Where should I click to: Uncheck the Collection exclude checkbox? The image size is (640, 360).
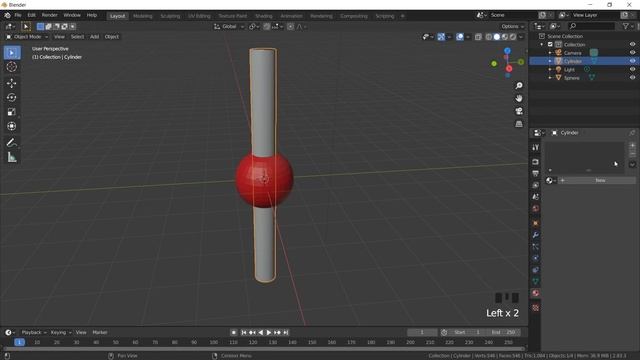point(550,44)
